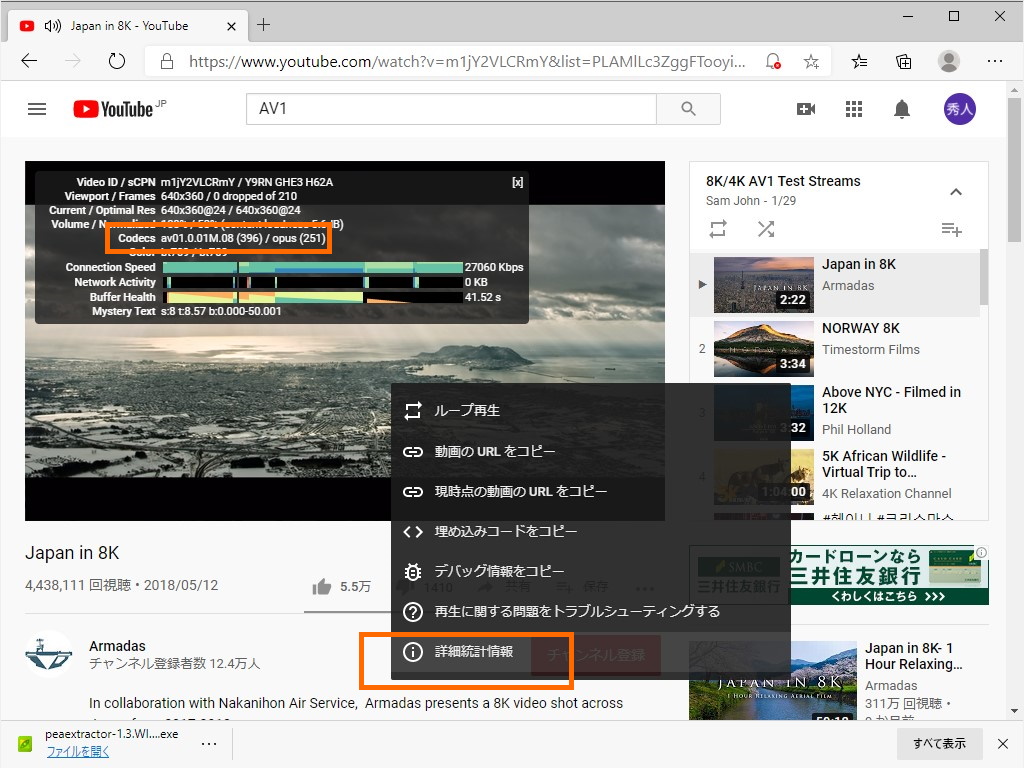Reload the page with the refresh icon
The image size is (1024, 768).
pyautogui.click(x=117, y=61)
